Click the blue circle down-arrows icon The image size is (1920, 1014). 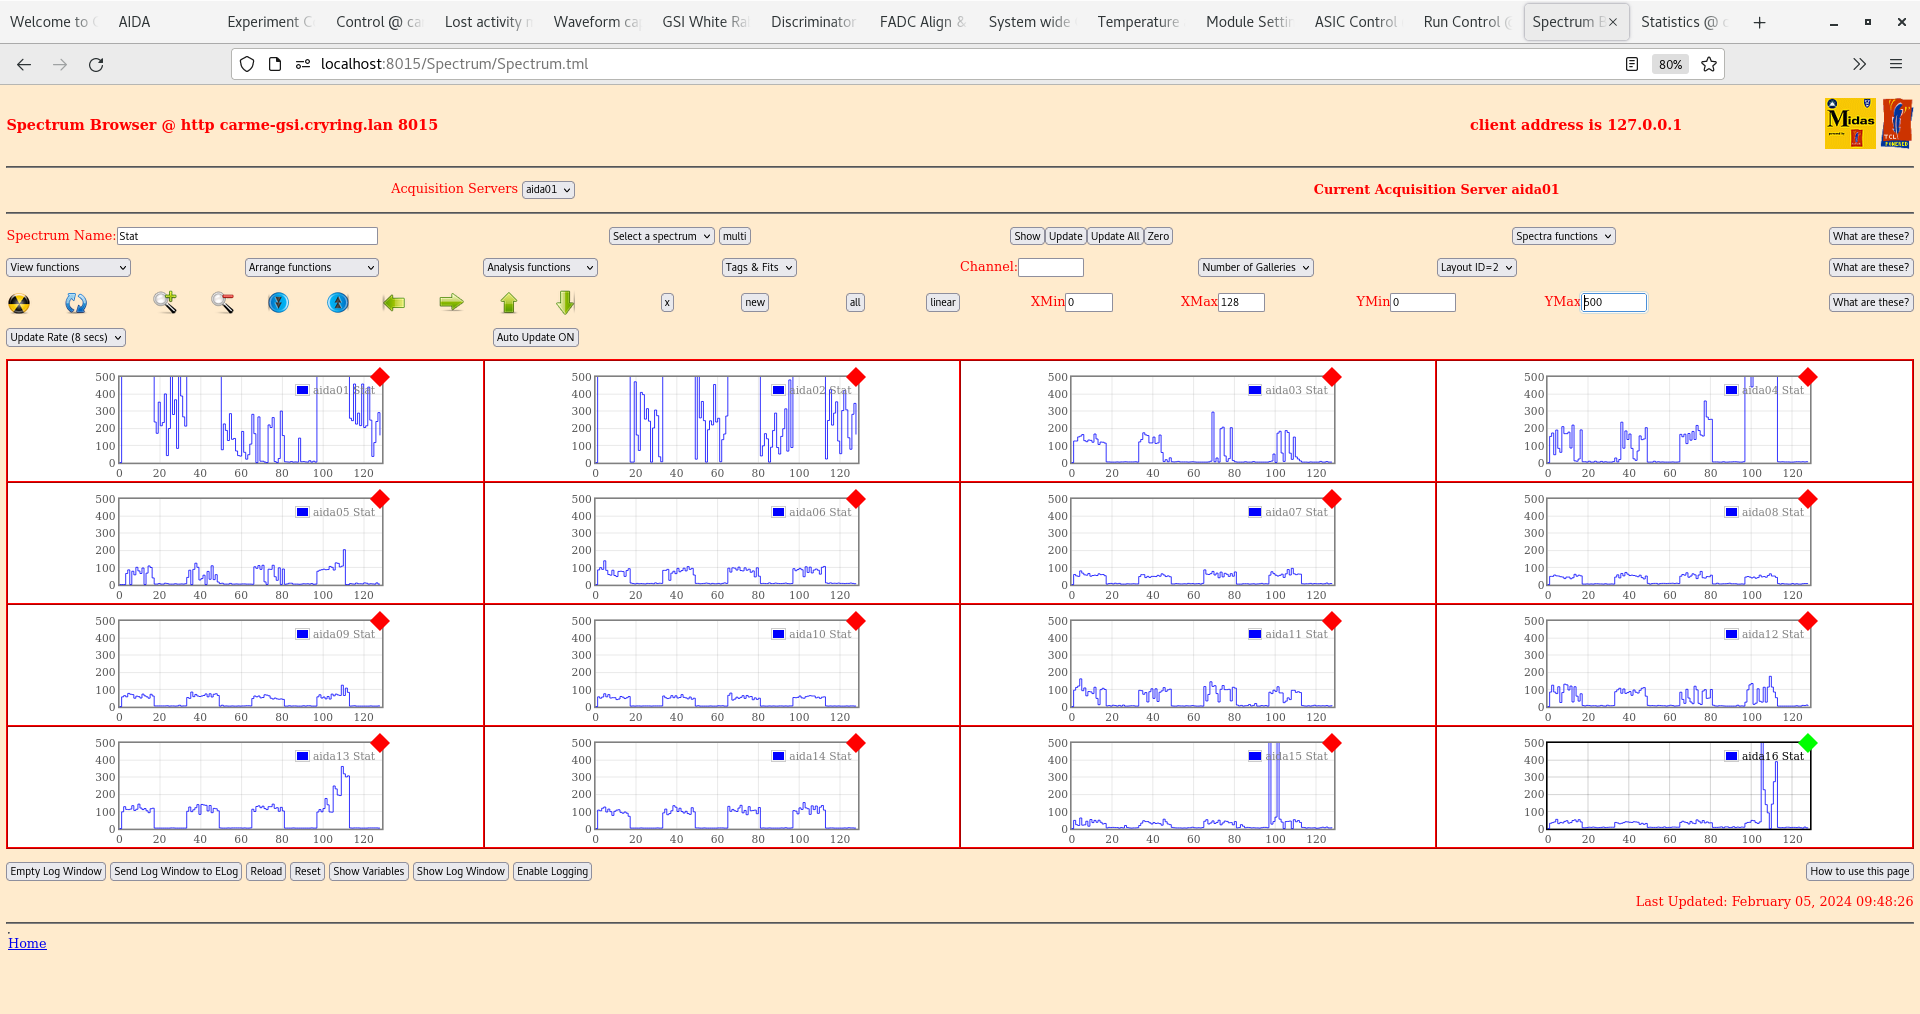[x=279, y=302]
